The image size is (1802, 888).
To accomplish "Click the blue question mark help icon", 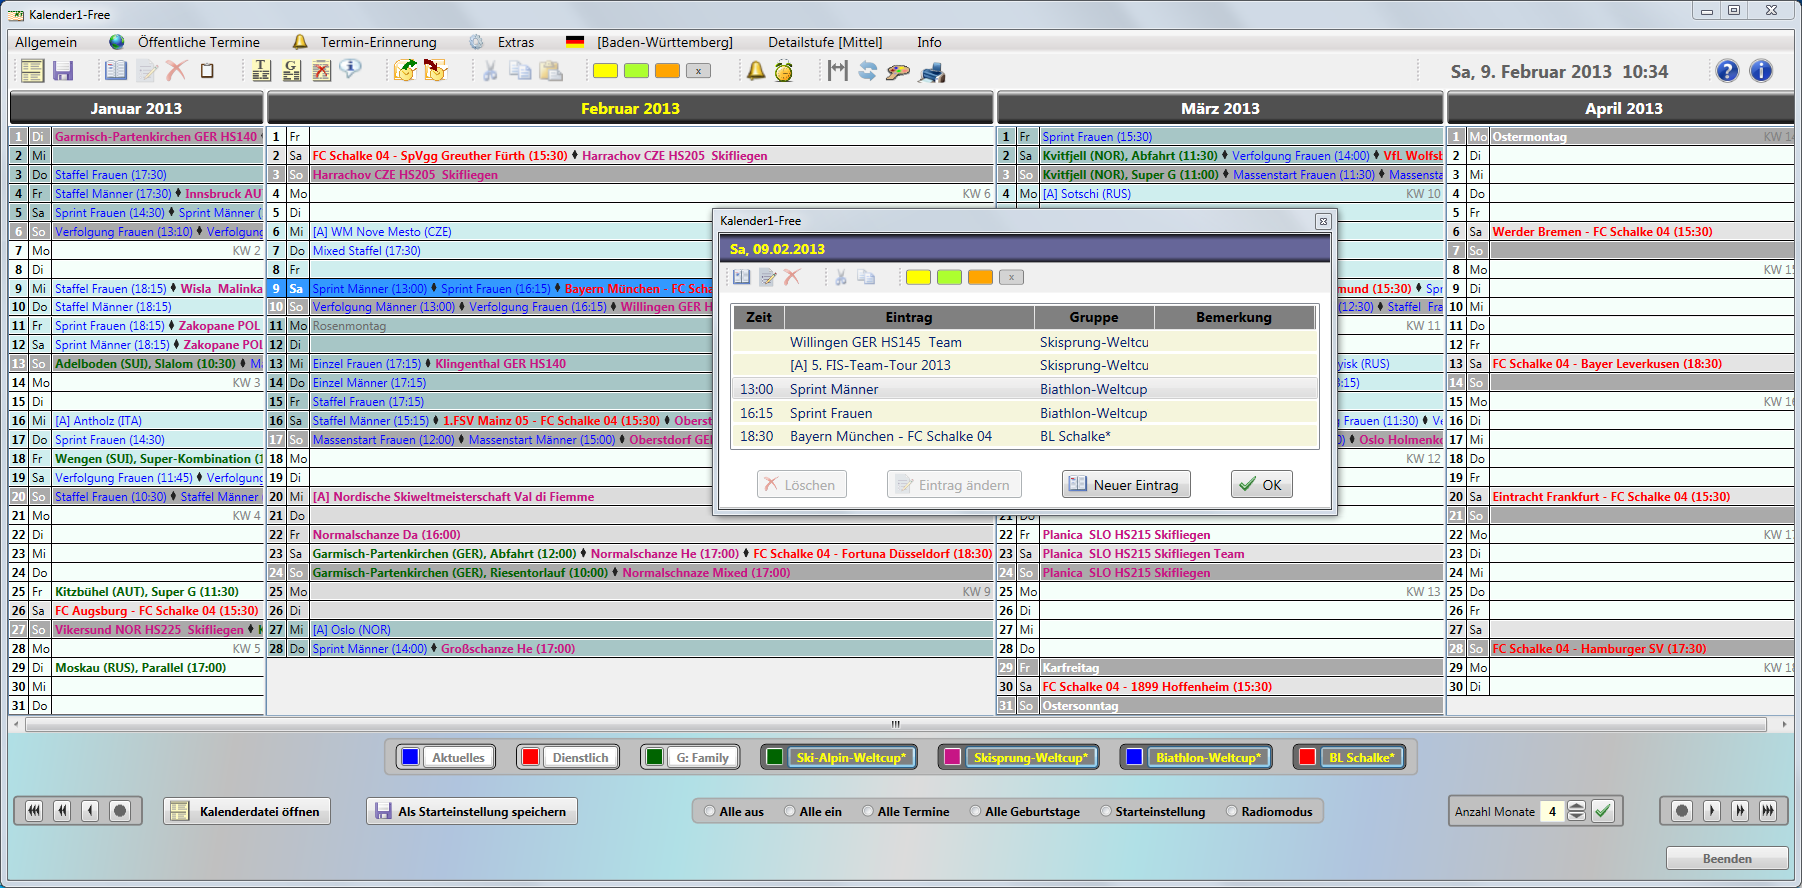I will (1727, 71).
